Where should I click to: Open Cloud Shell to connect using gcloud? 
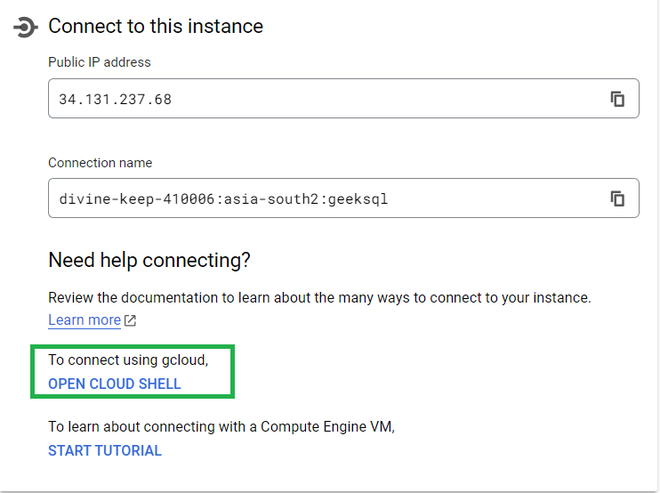pyautogui.click(x=115, y=384)
